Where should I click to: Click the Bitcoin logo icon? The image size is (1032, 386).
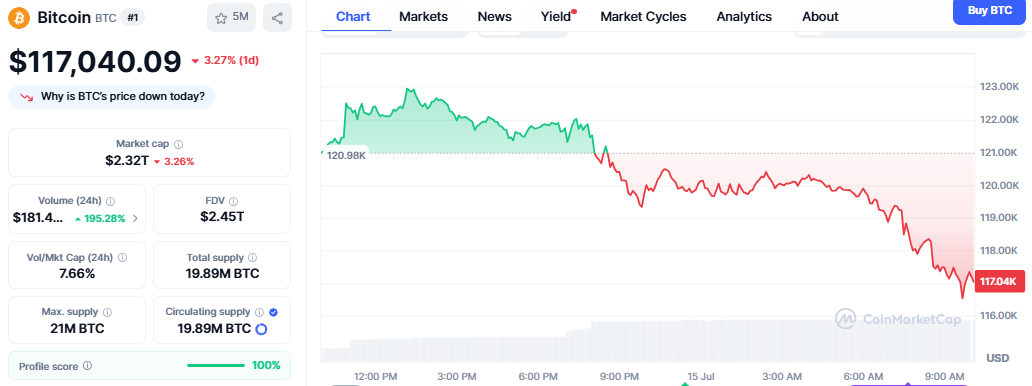pyautogui.click(x=19, y=18)
